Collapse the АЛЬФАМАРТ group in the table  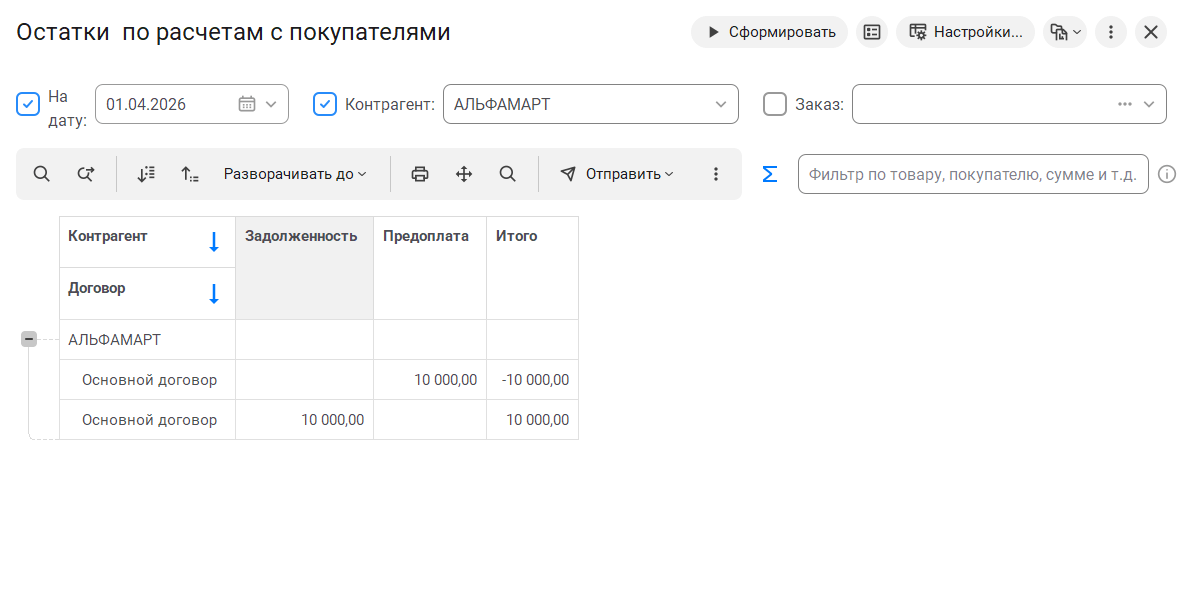point(29,340)
